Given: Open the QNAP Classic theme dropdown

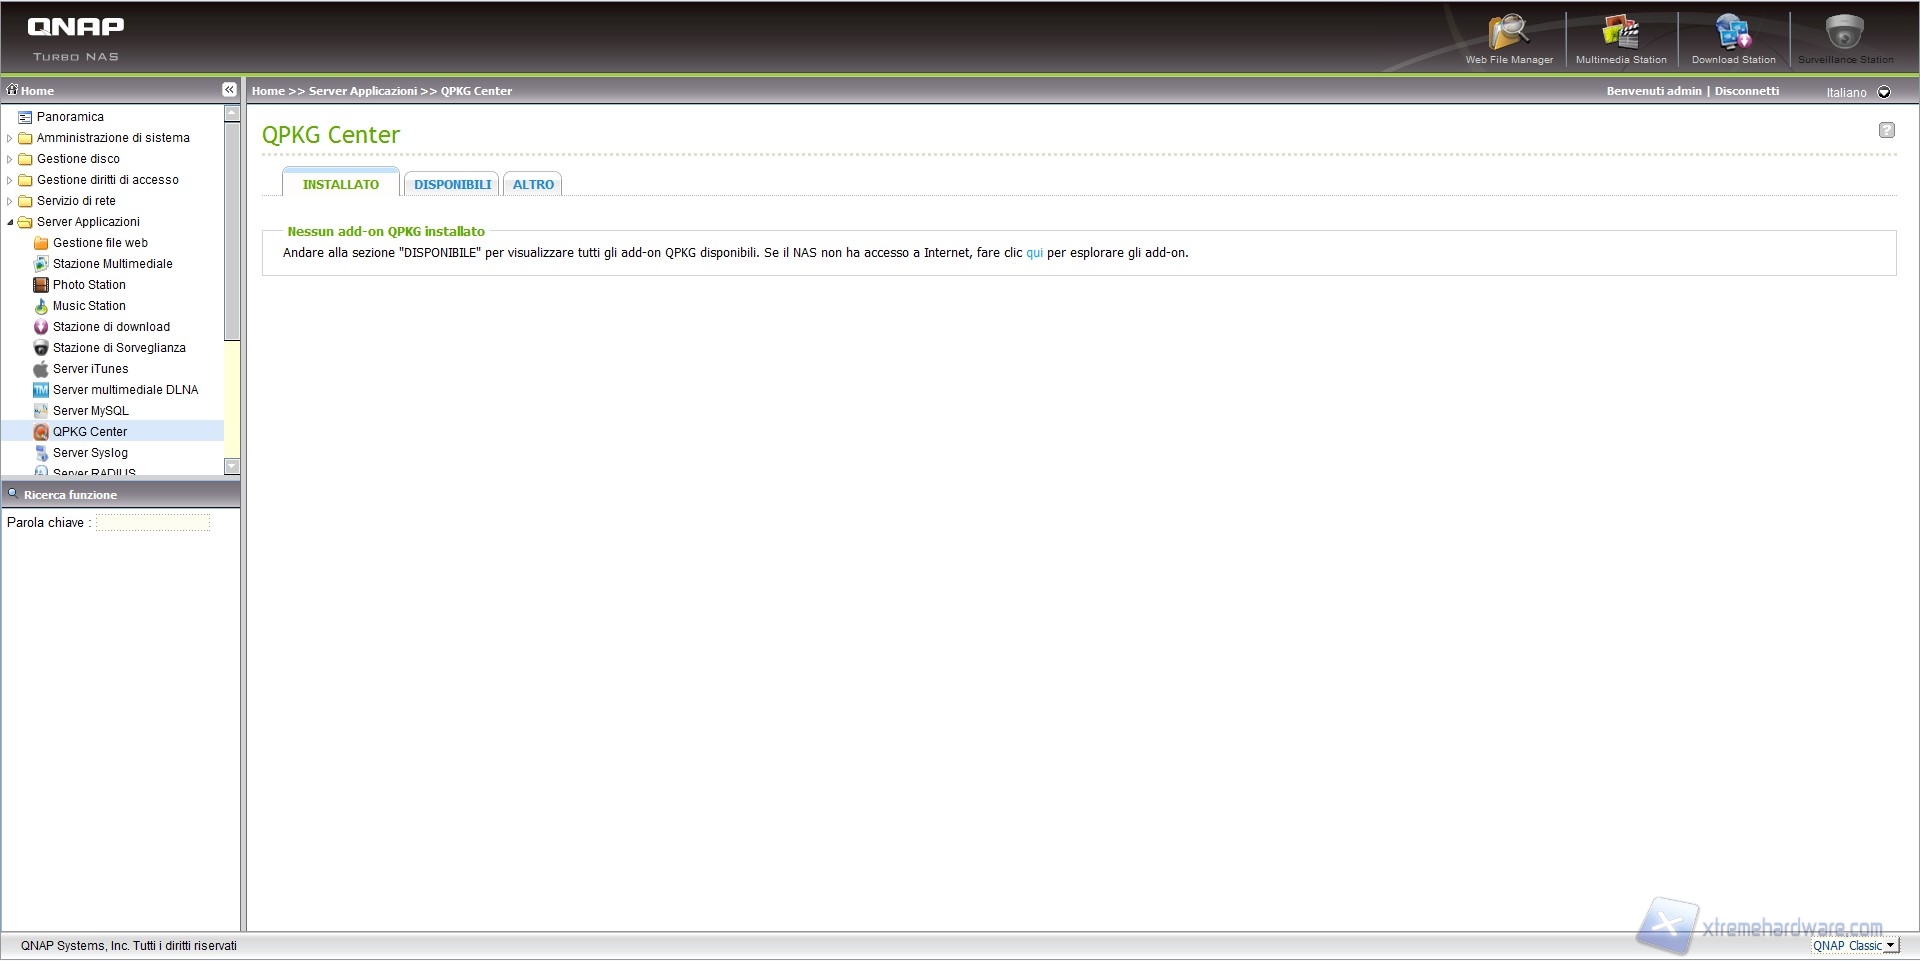Looking at the screenshot, I should [x=1889, y=945].
